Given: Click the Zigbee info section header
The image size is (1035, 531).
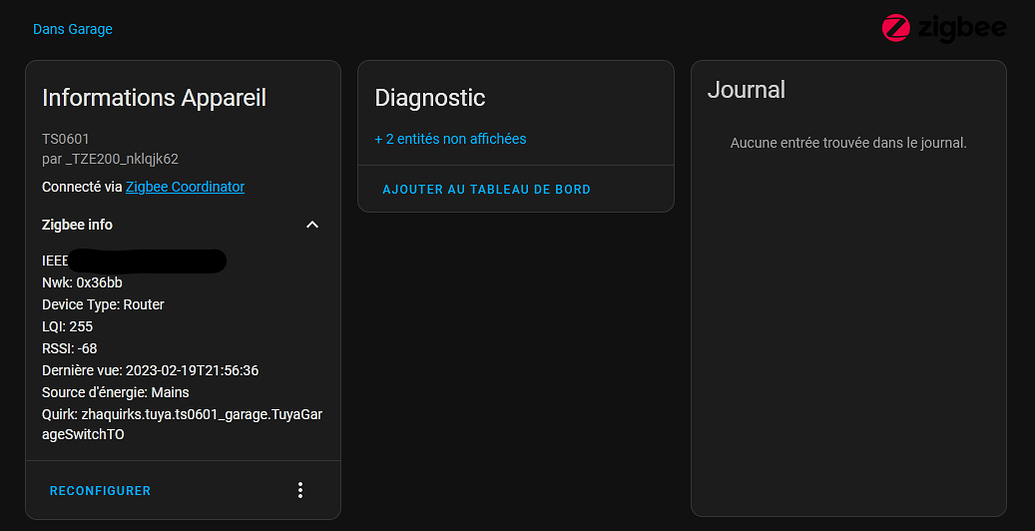Looking at the screenshot, I should click(x=78, y=225).
